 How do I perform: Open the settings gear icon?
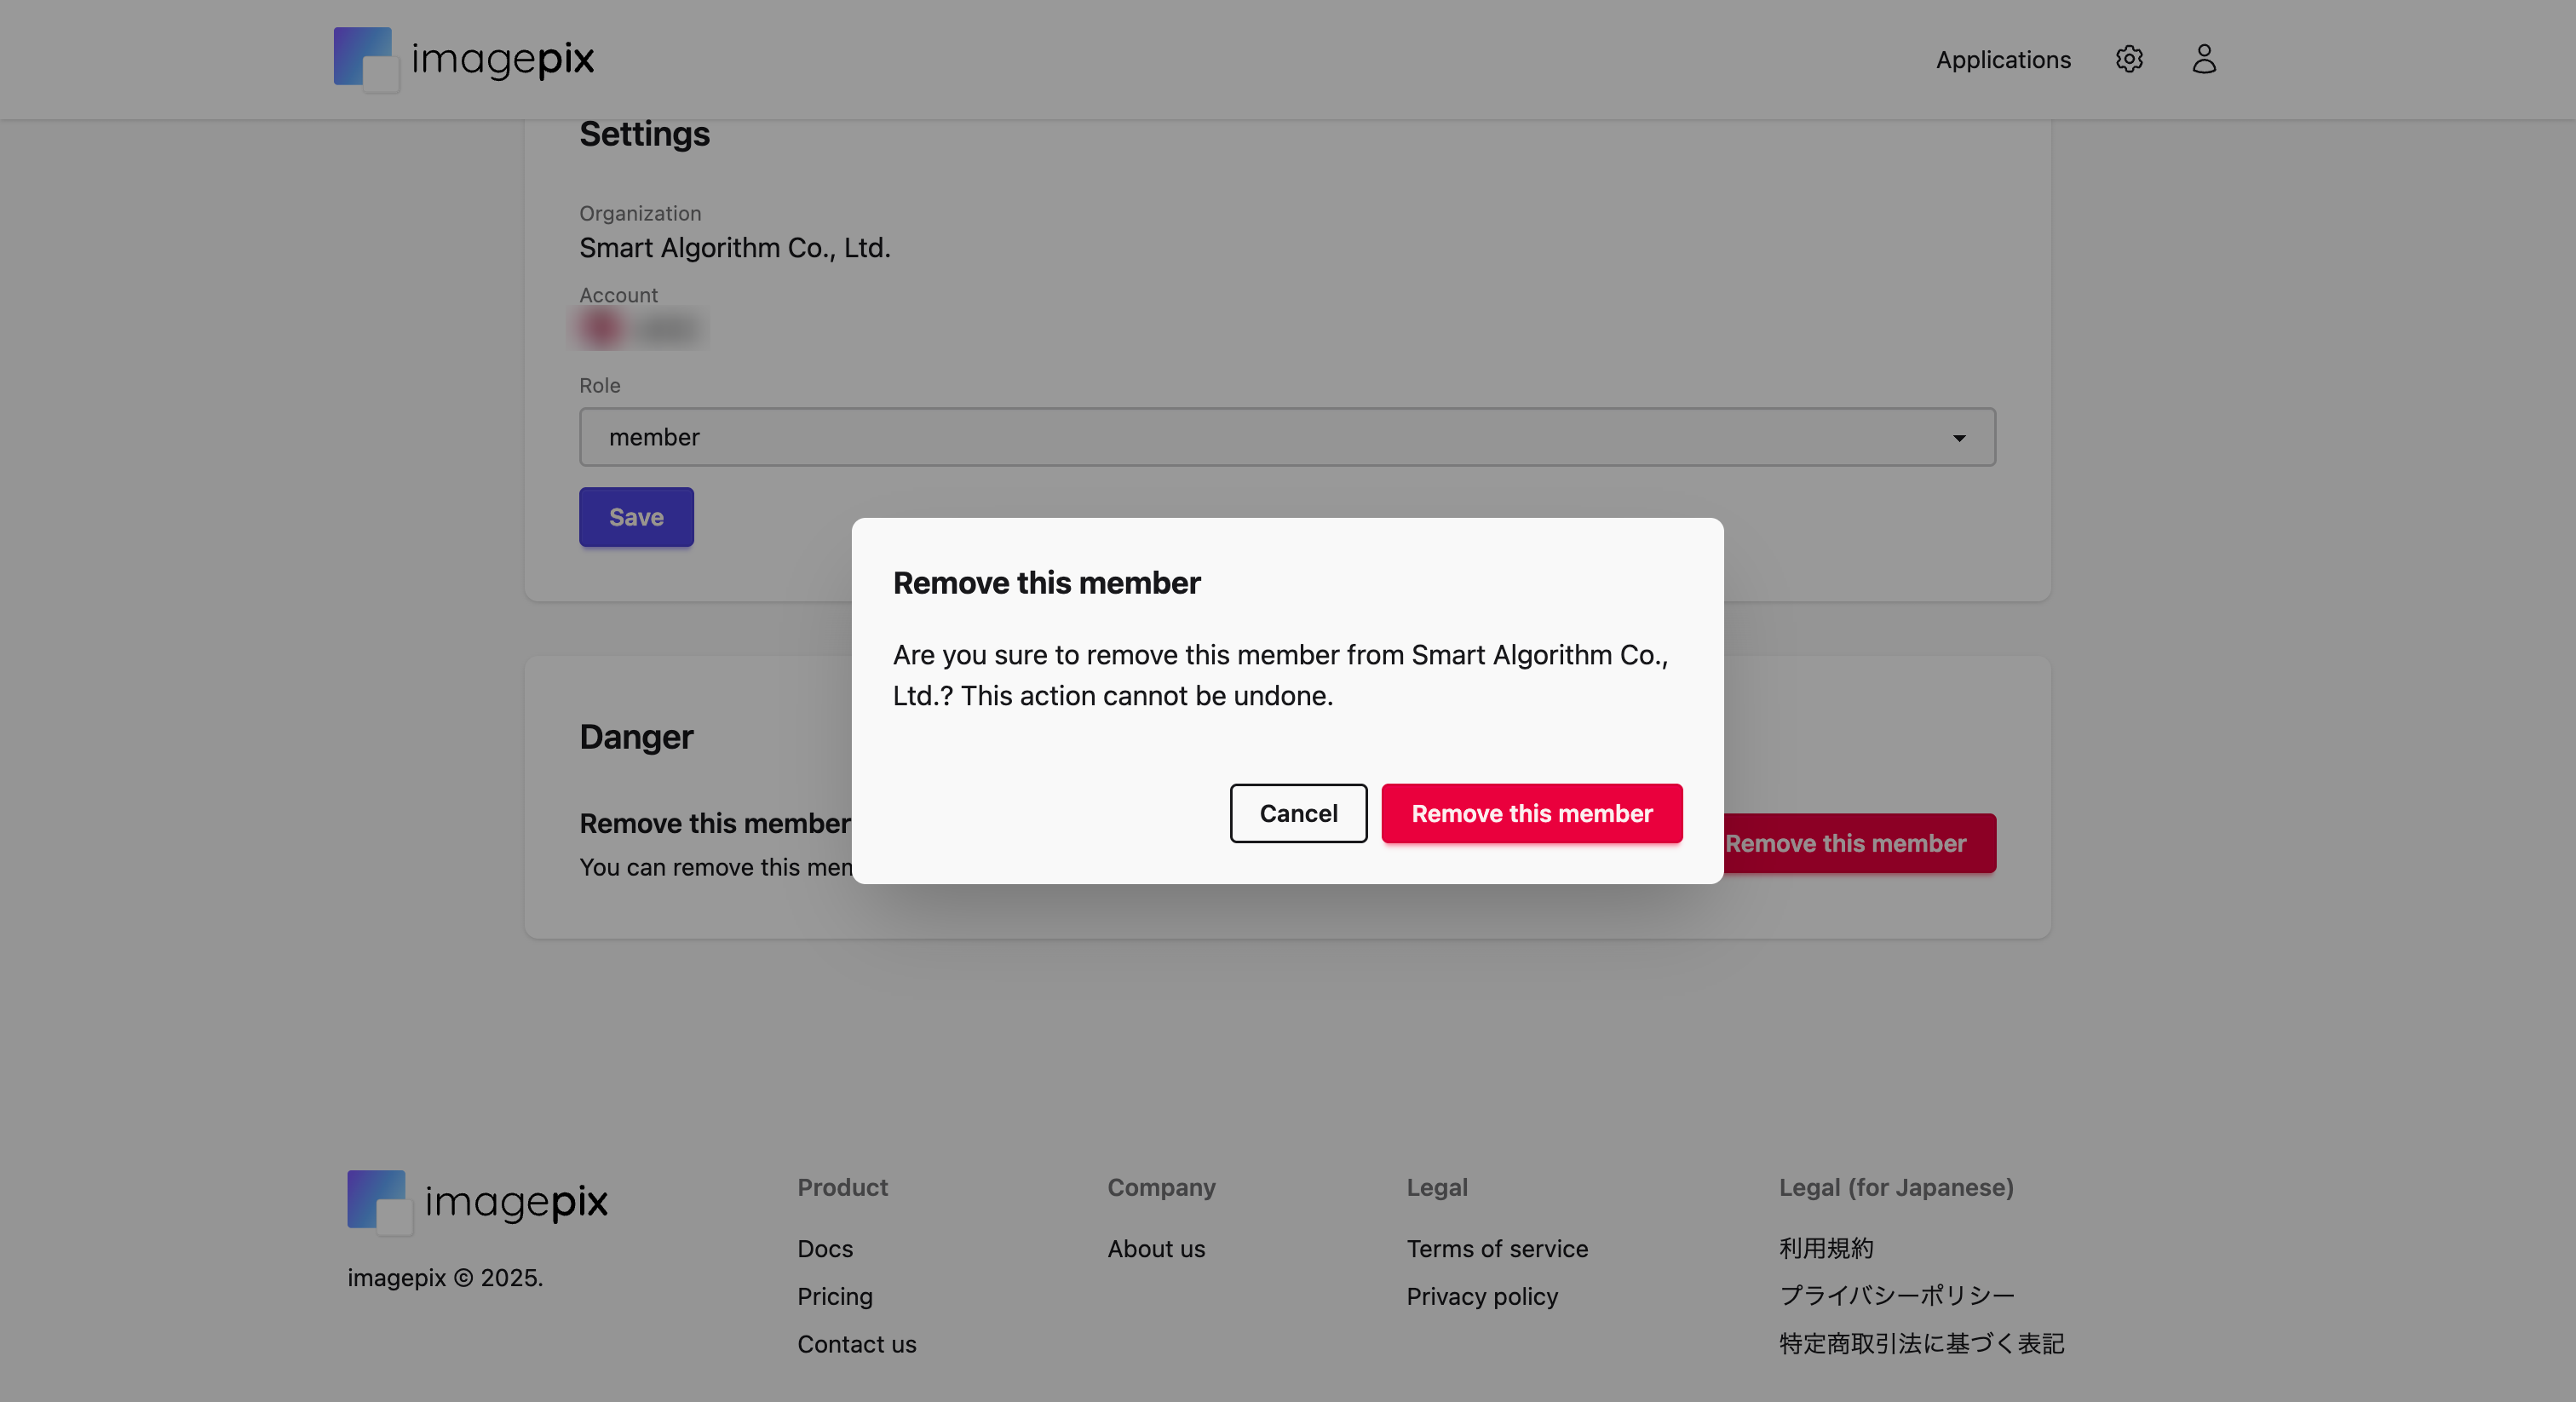[2129, 59]
